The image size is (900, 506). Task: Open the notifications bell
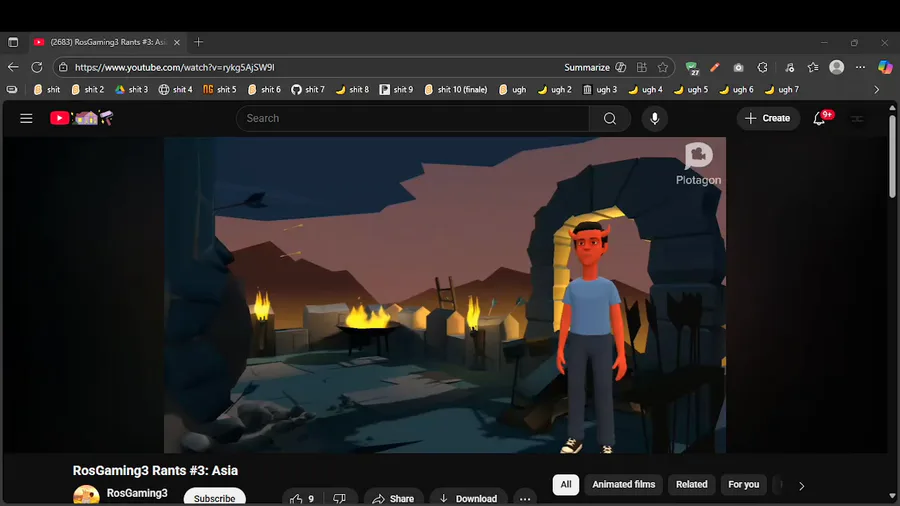click(x=819, y=118)
